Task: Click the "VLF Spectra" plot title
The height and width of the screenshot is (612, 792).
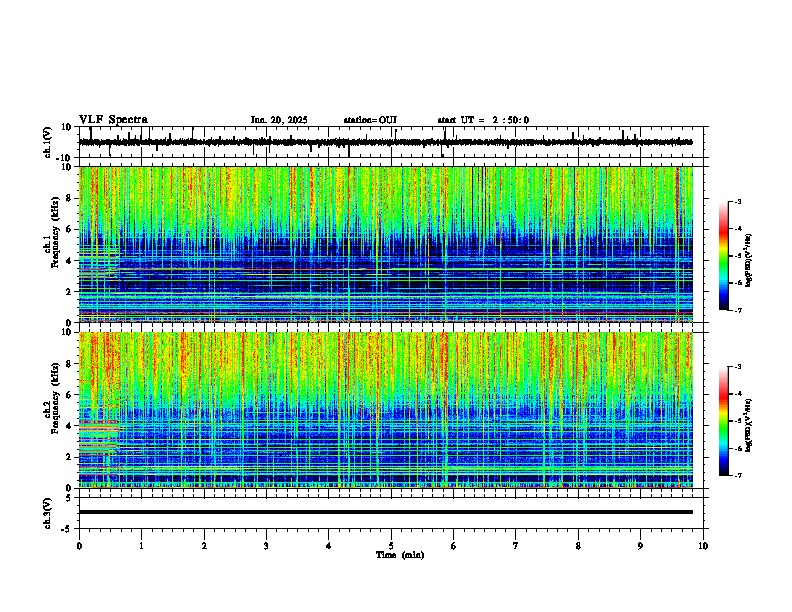Action: 113,120
